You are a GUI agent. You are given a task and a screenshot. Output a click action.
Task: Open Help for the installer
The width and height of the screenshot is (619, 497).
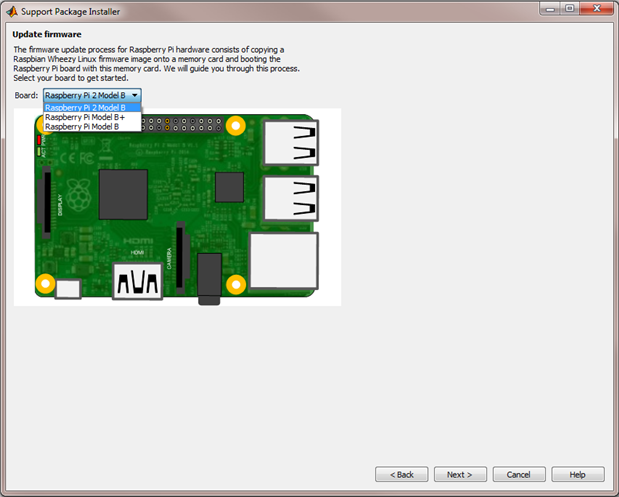click(x=577, y=474)
